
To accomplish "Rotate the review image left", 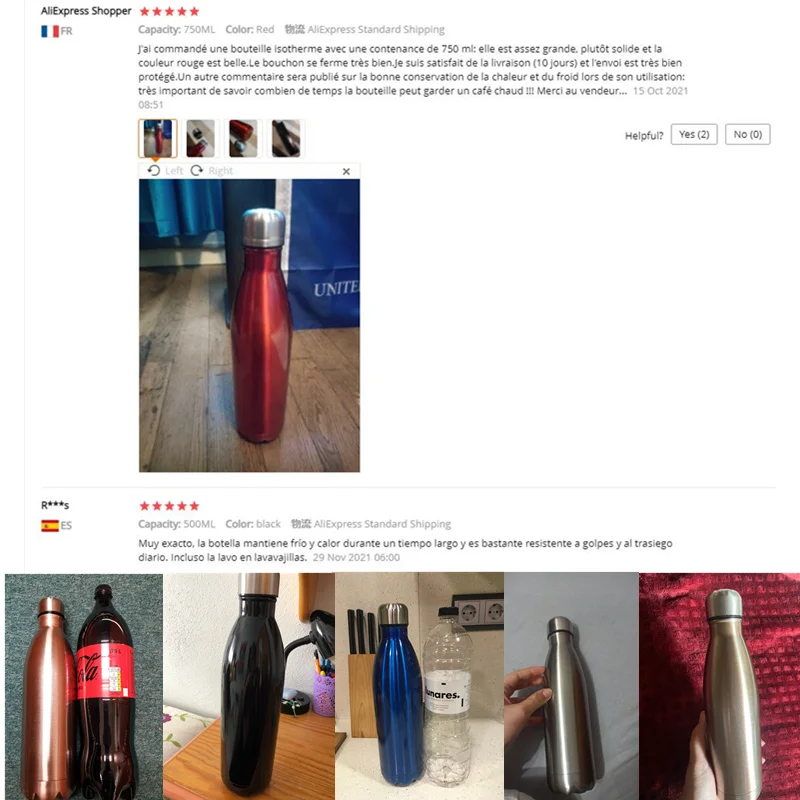I will (x=165, y=170).
